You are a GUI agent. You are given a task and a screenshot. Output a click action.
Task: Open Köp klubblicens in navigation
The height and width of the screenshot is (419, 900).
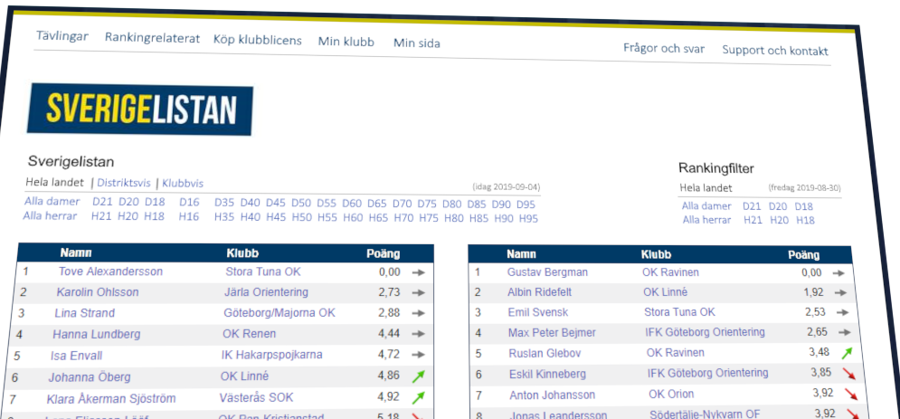pyautogui.click(x=257, y=40)
